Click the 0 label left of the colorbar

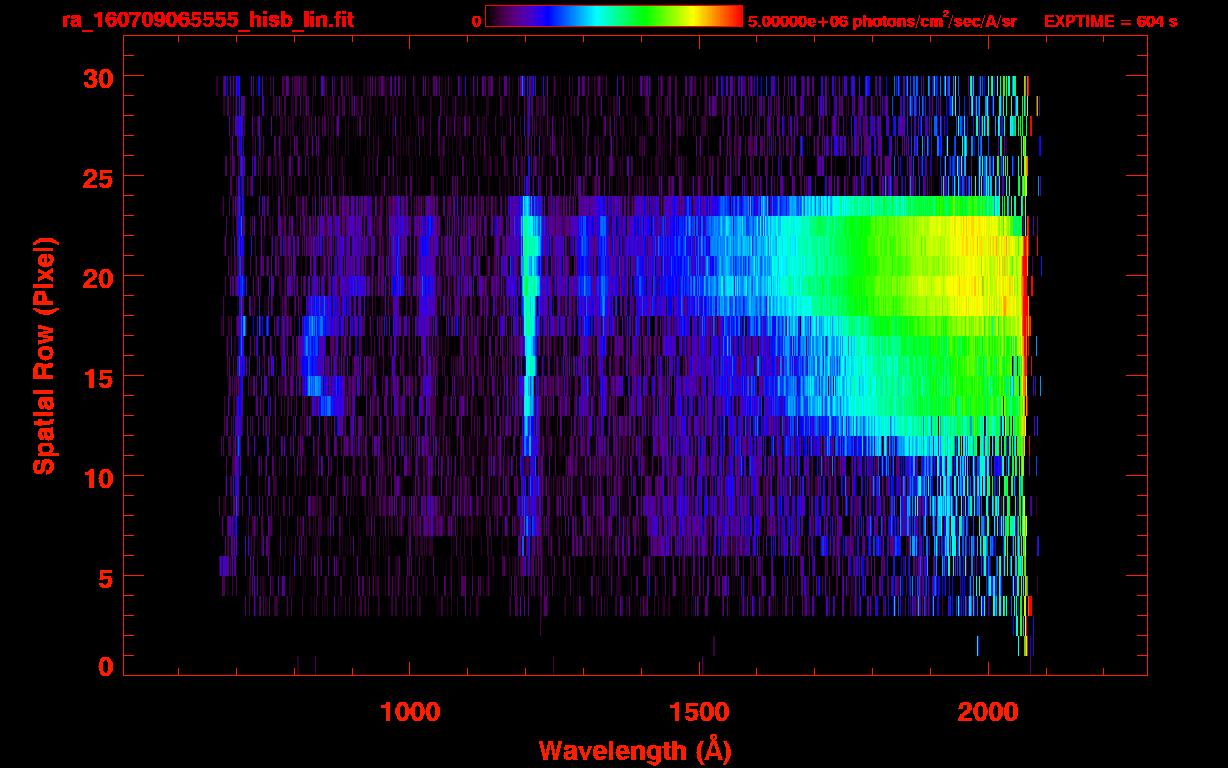[476, 21]
